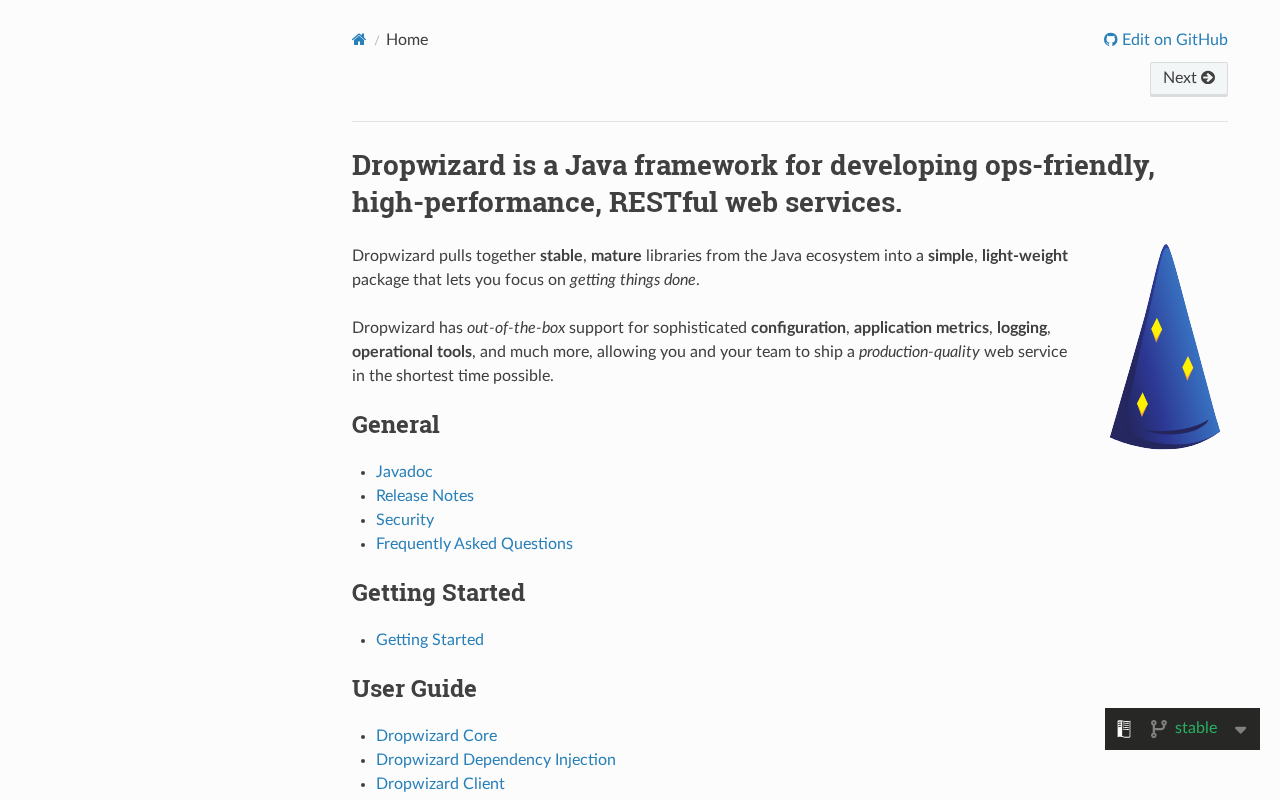This screenshot has height=800, width=1280.
Task: Click the main Dropwizard page heading
Action: 753,183
